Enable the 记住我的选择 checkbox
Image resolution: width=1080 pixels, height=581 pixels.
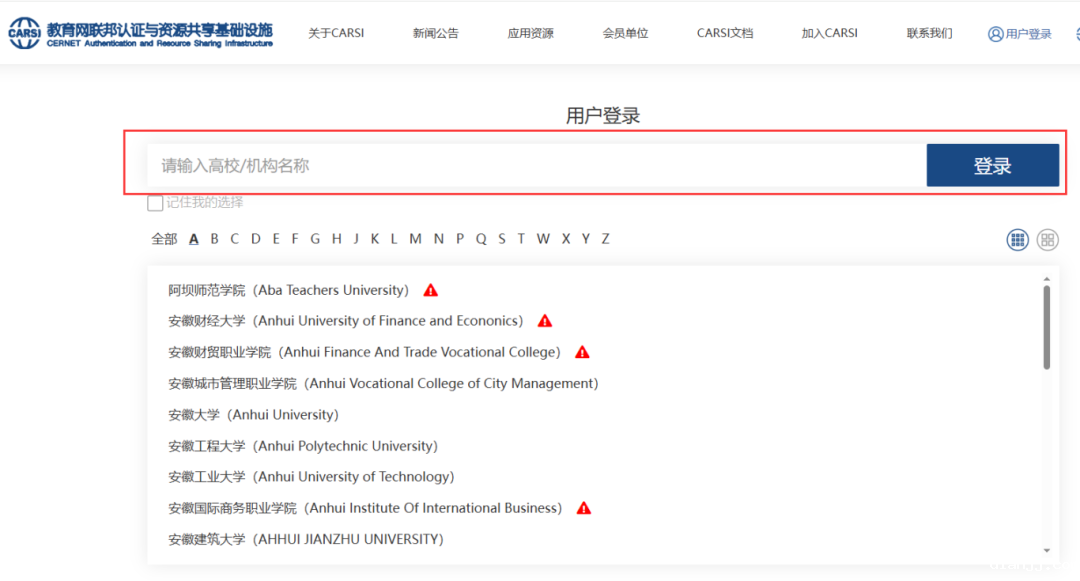click(x=155, y=203)
